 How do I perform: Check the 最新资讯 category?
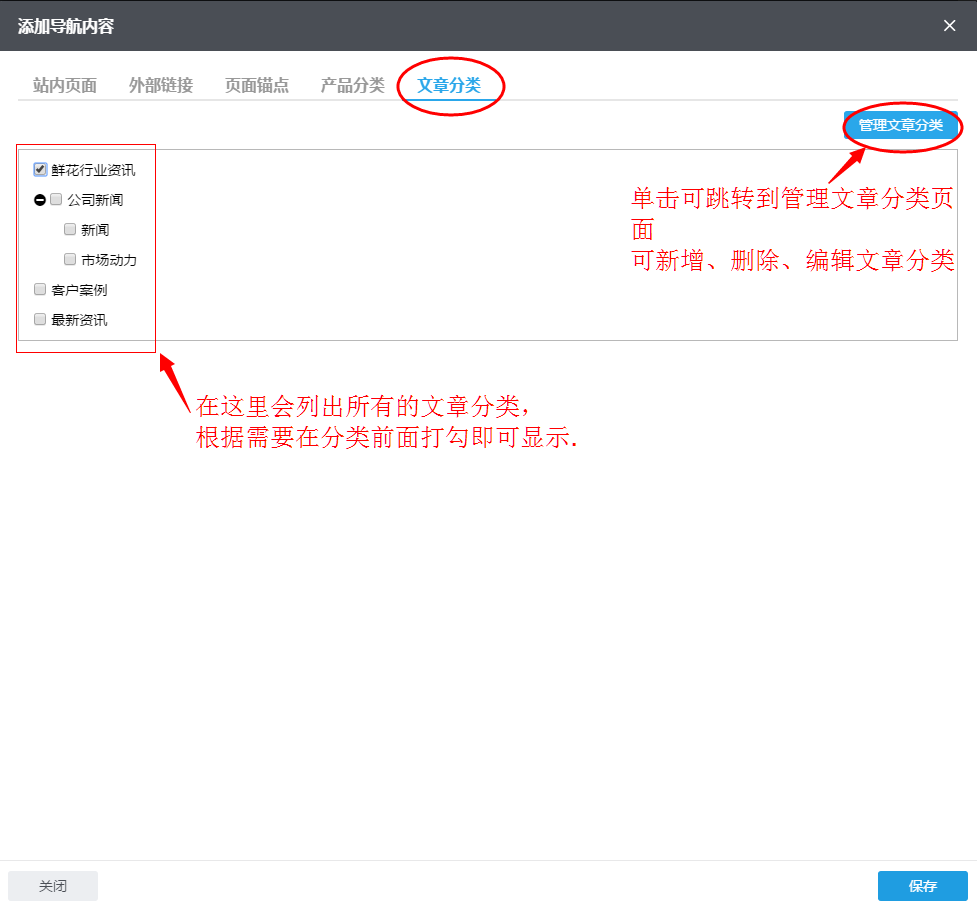click(39, 319)
